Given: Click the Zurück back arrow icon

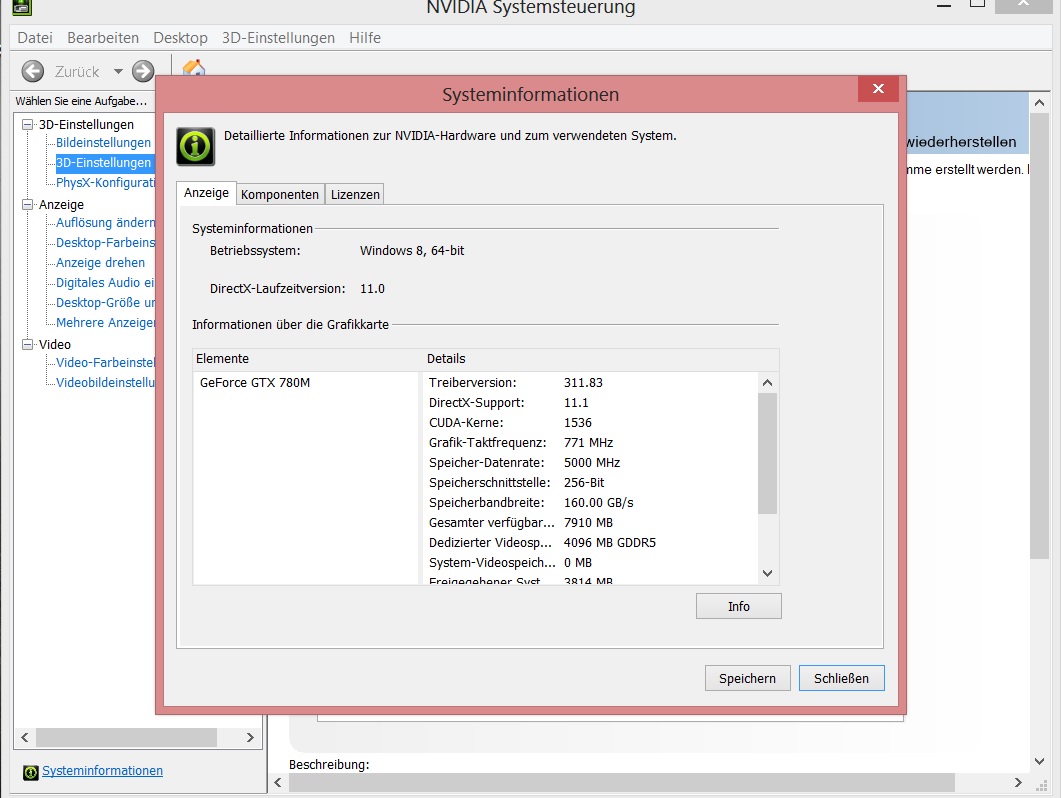Looking at the screenshot, I should [32, 71].
